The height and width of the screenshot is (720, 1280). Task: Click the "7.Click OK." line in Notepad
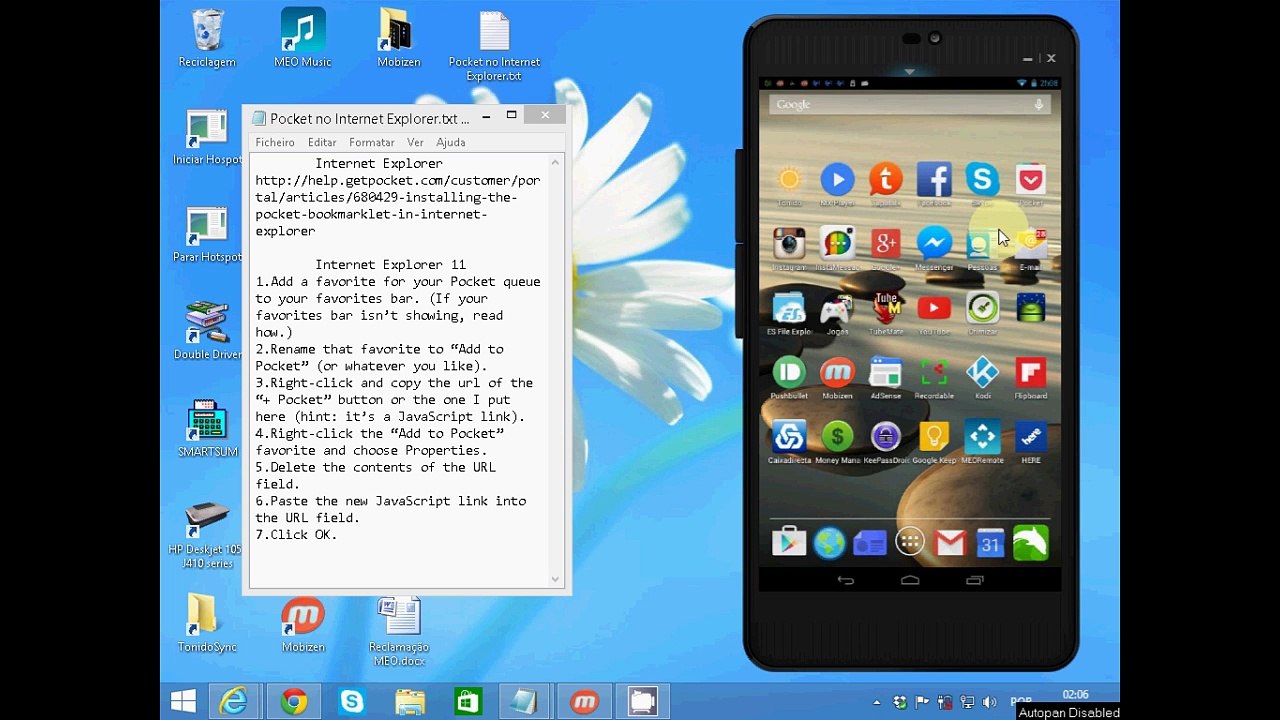click(x=296, y=534)
